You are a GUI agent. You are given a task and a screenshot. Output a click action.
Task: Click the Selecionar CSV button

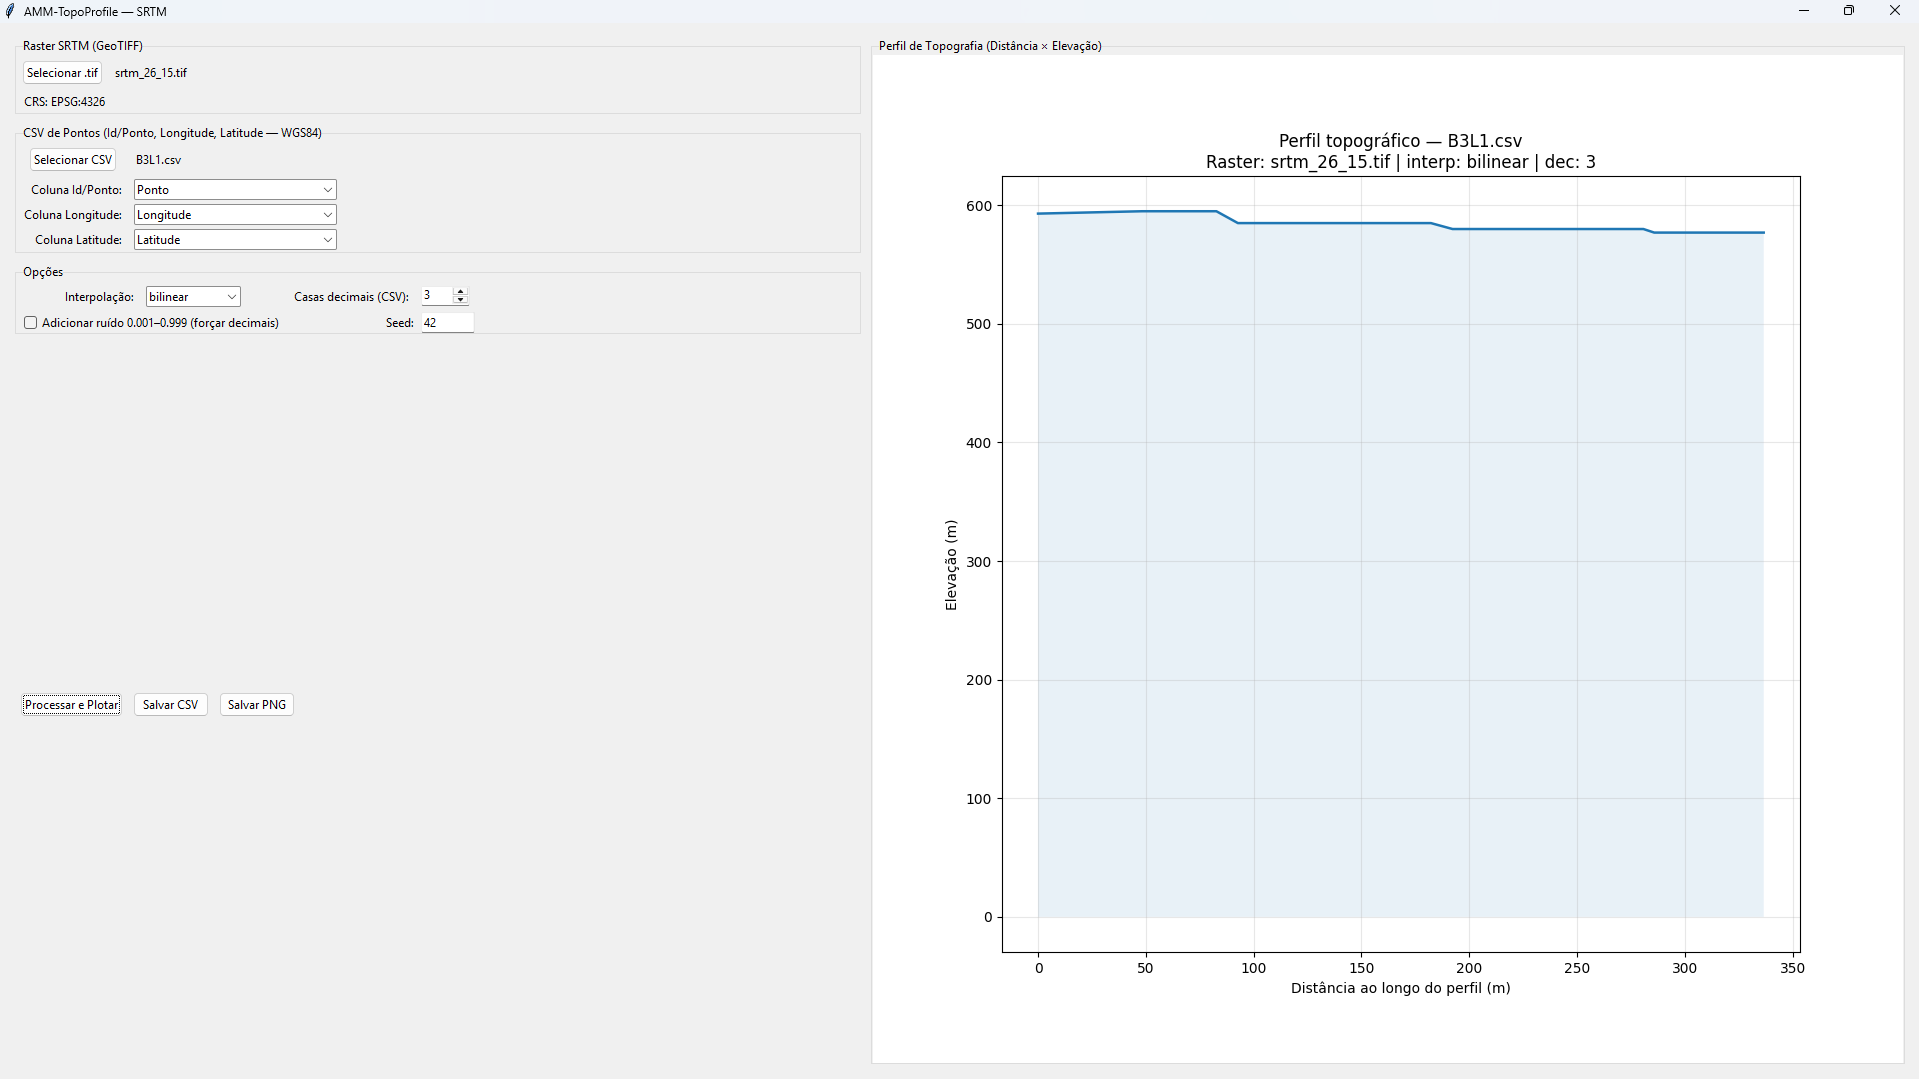(73, 160)
